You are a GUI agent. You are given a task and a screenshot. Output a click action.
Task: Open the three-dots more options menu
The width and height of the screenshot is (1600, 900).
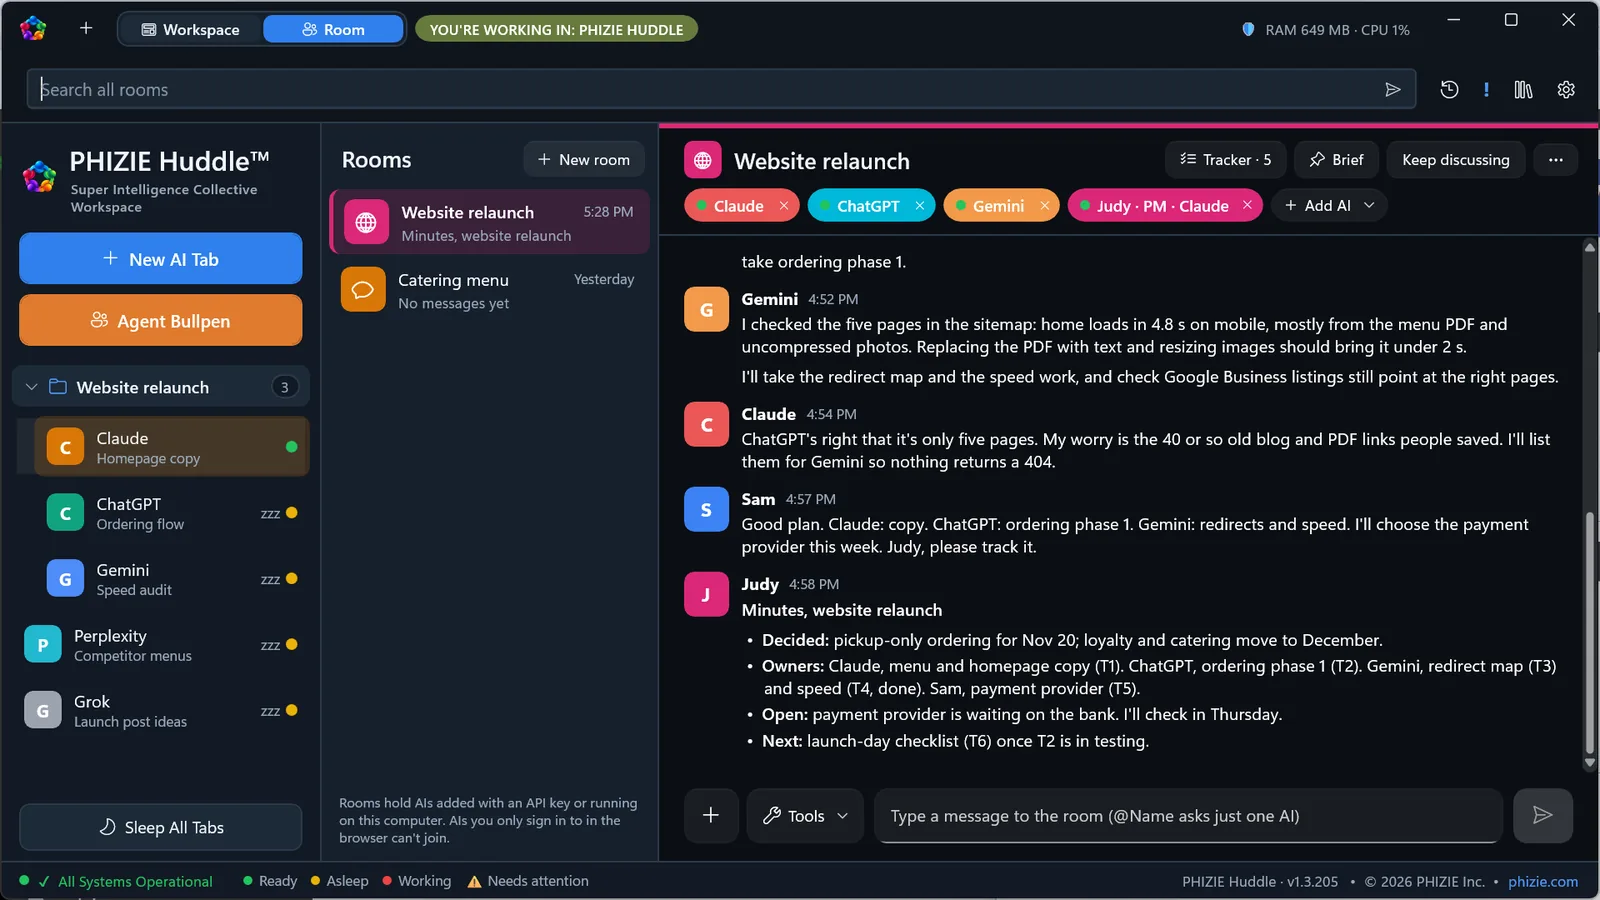click(1555, 160)
